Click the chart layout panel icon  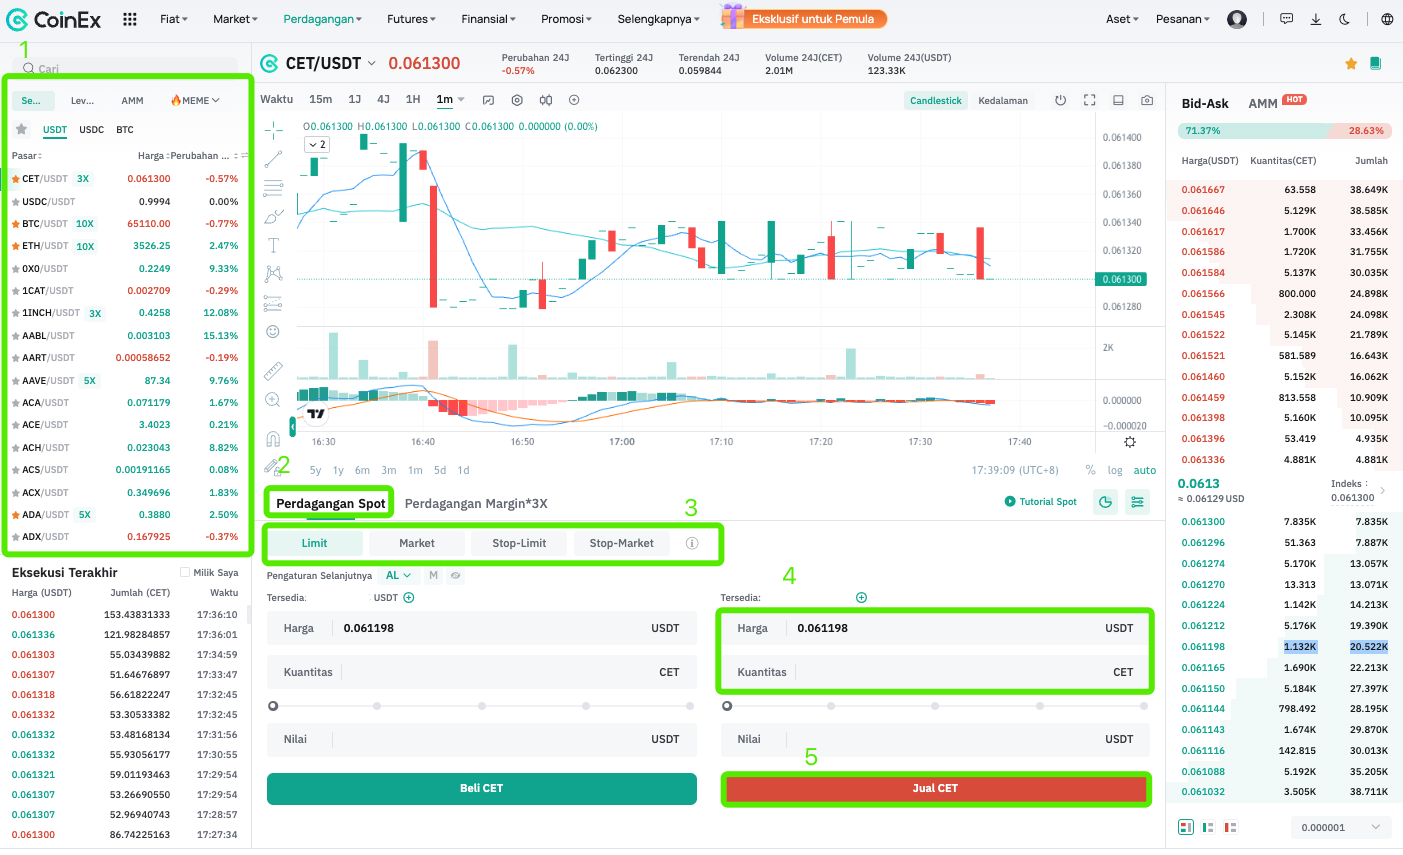[x=1118, y=100]
